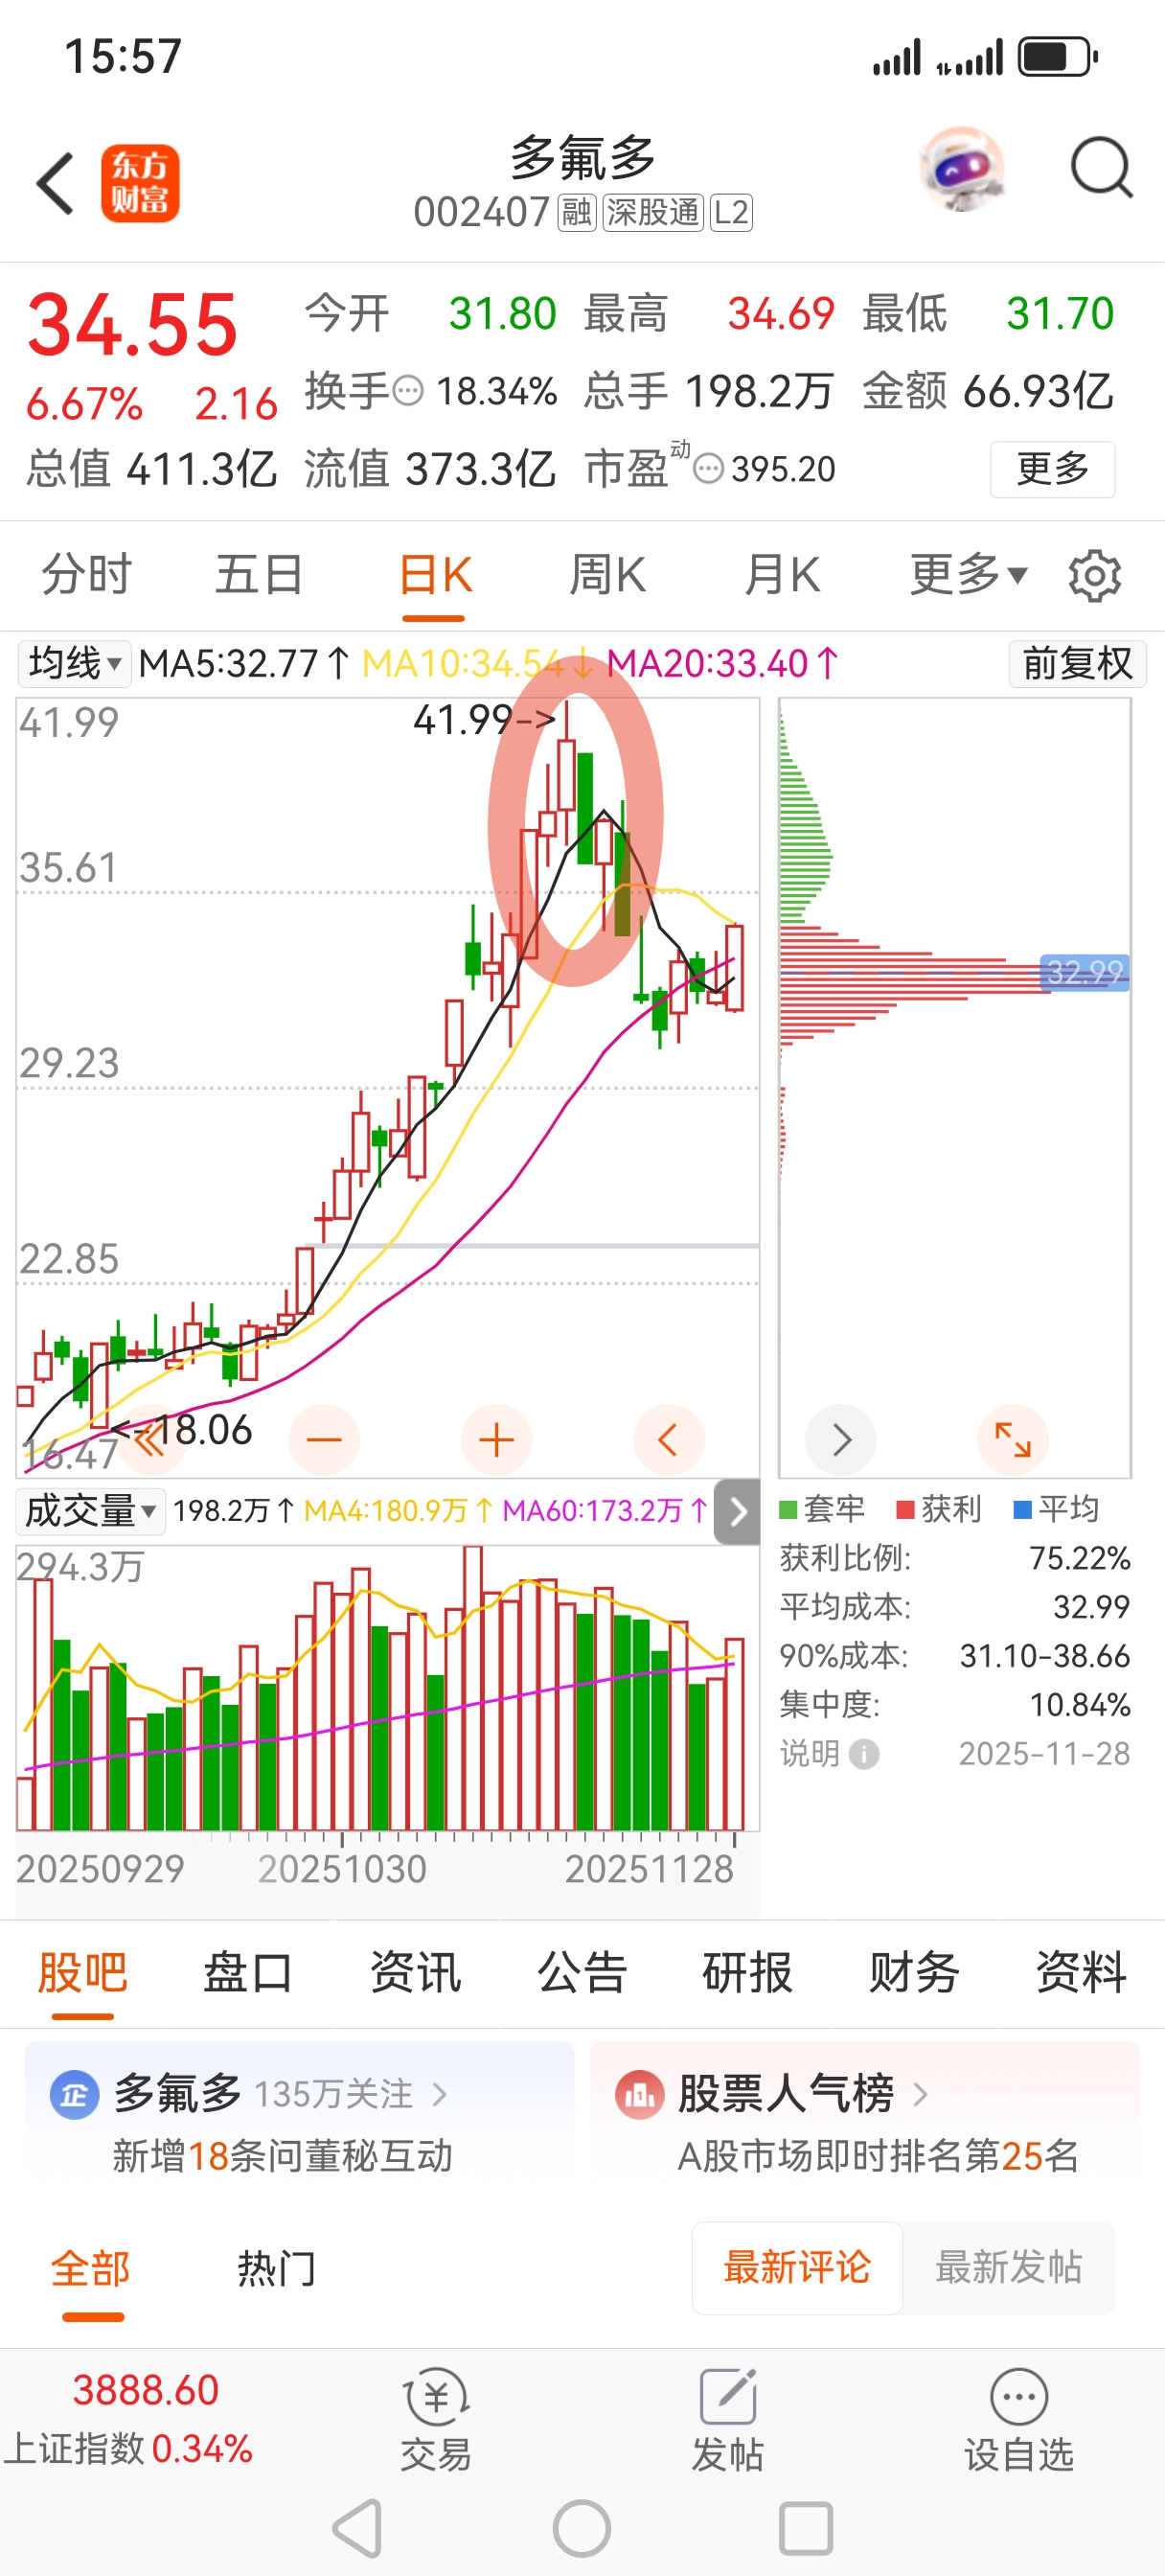The height and width of the screenshot is (2576, 1165).
Task: Open 股票人气榜 chevron
Action: [920, 2094]
